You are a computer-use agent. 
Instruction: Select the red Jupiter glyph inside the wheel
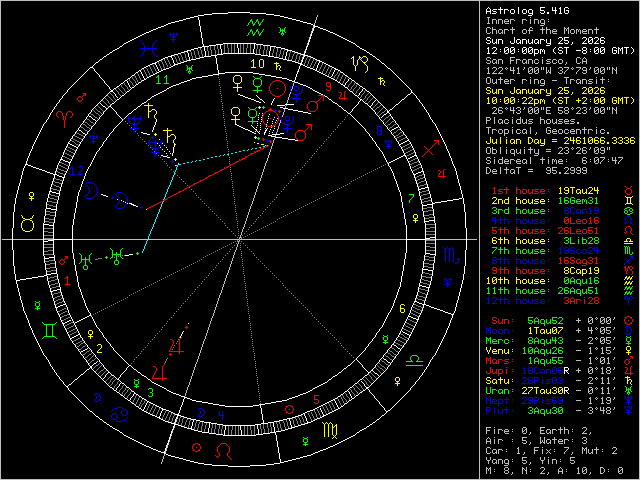(176, 347)
